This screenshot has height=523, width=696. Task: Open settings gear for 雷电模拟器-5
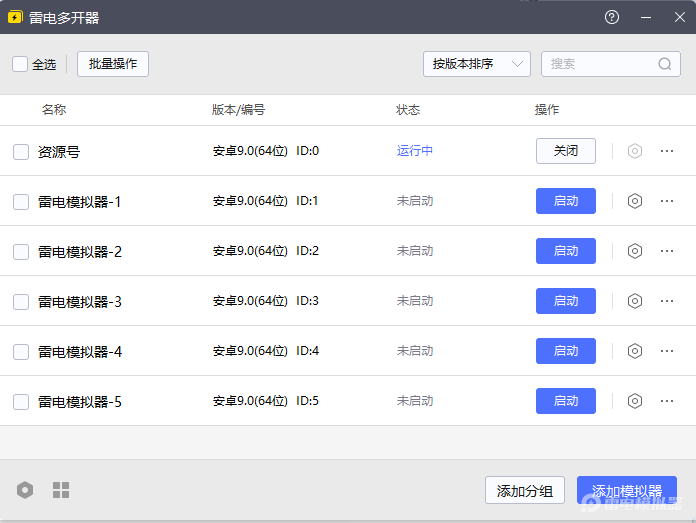(x=634, y=401)
